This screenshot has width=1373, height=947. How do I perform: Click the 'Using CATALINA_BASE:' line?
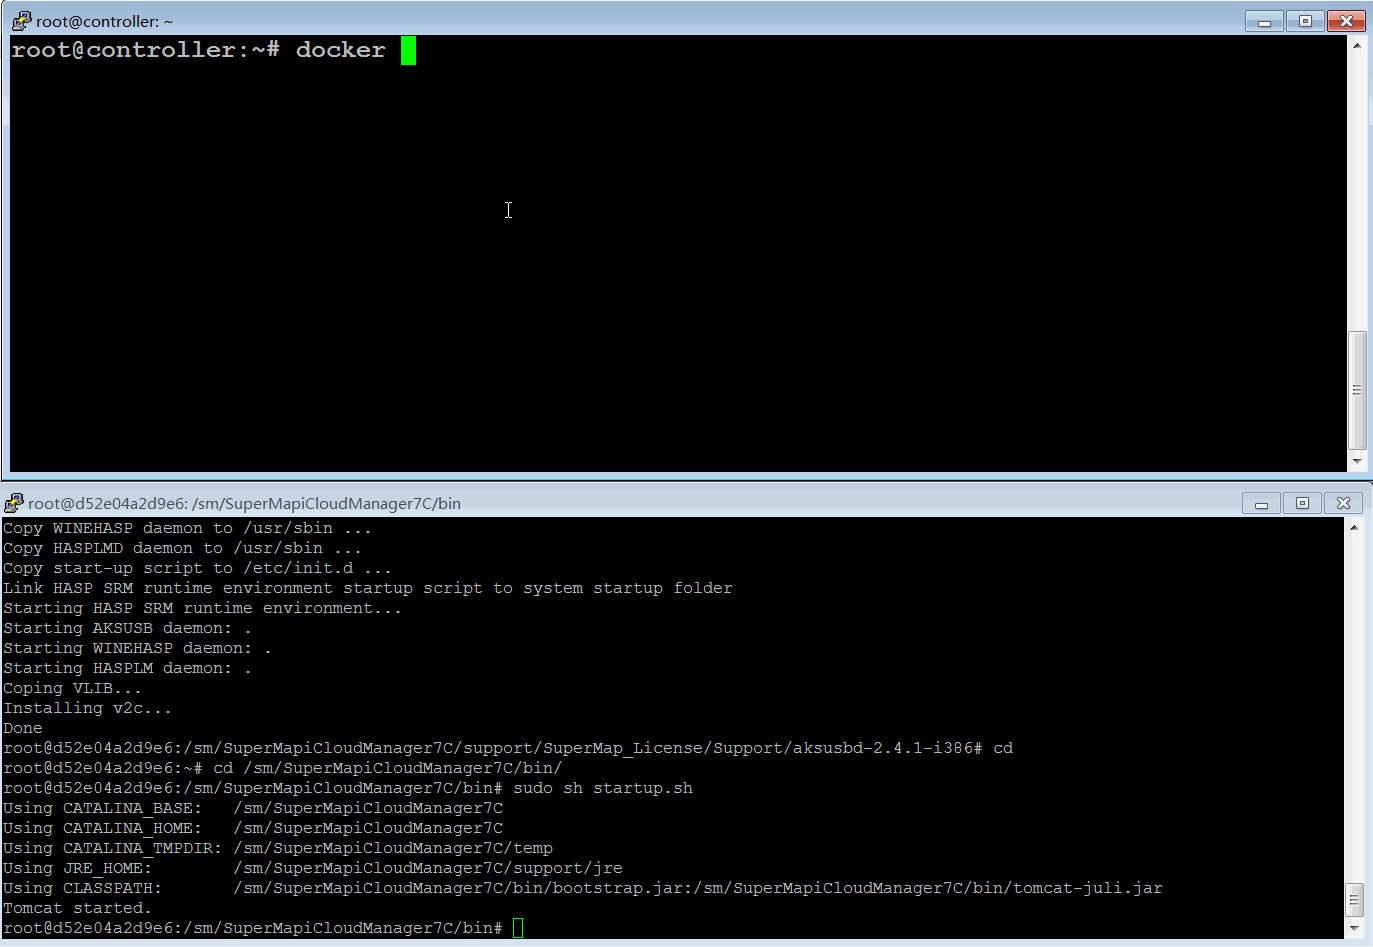click(253, 808)
